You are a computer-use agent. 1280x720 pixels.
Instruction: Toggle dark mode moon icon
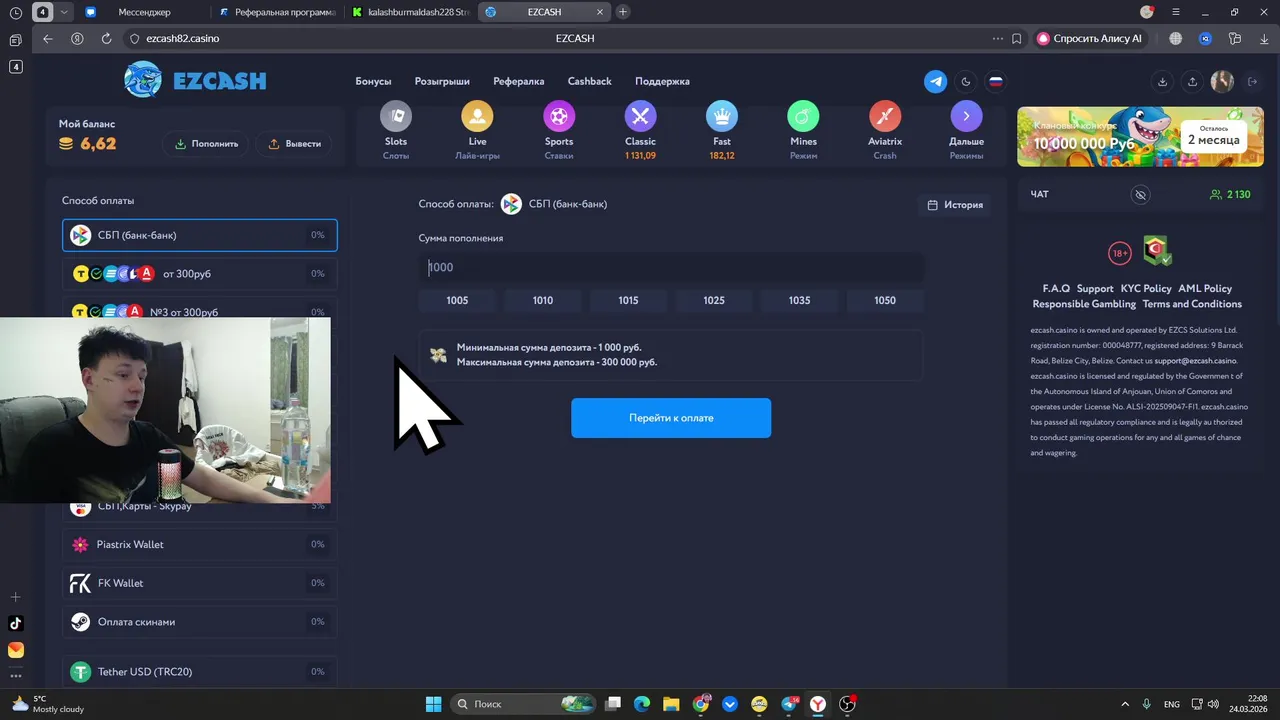[x=966, y=82]
